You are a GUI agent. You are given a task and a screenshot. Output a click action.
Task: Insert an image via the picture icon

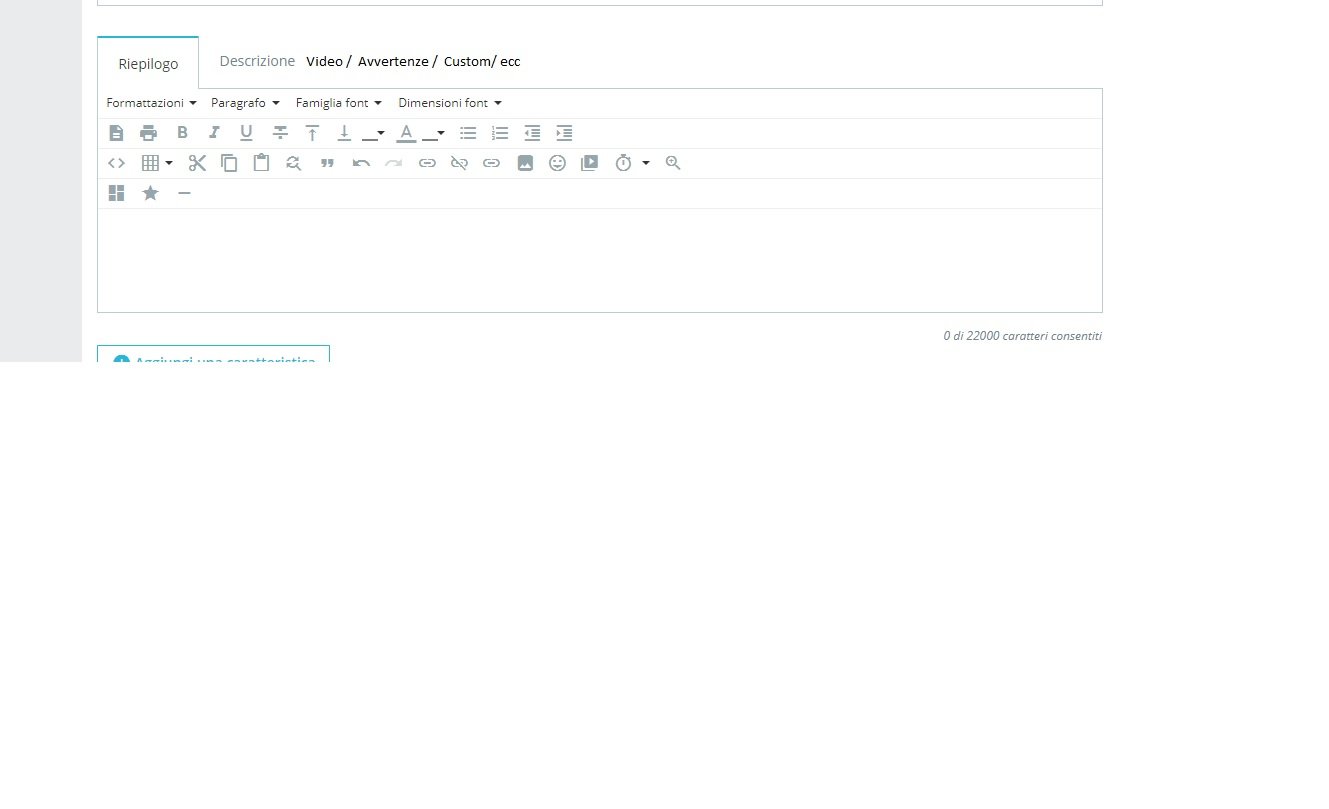pos(525,163)
